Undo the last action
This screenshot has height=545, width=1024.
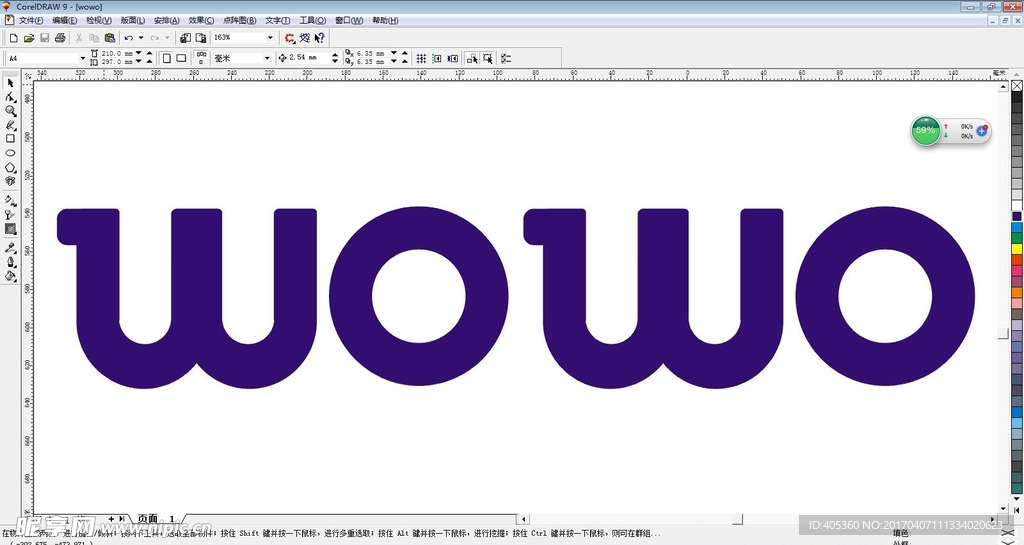(x=129, y=38)
